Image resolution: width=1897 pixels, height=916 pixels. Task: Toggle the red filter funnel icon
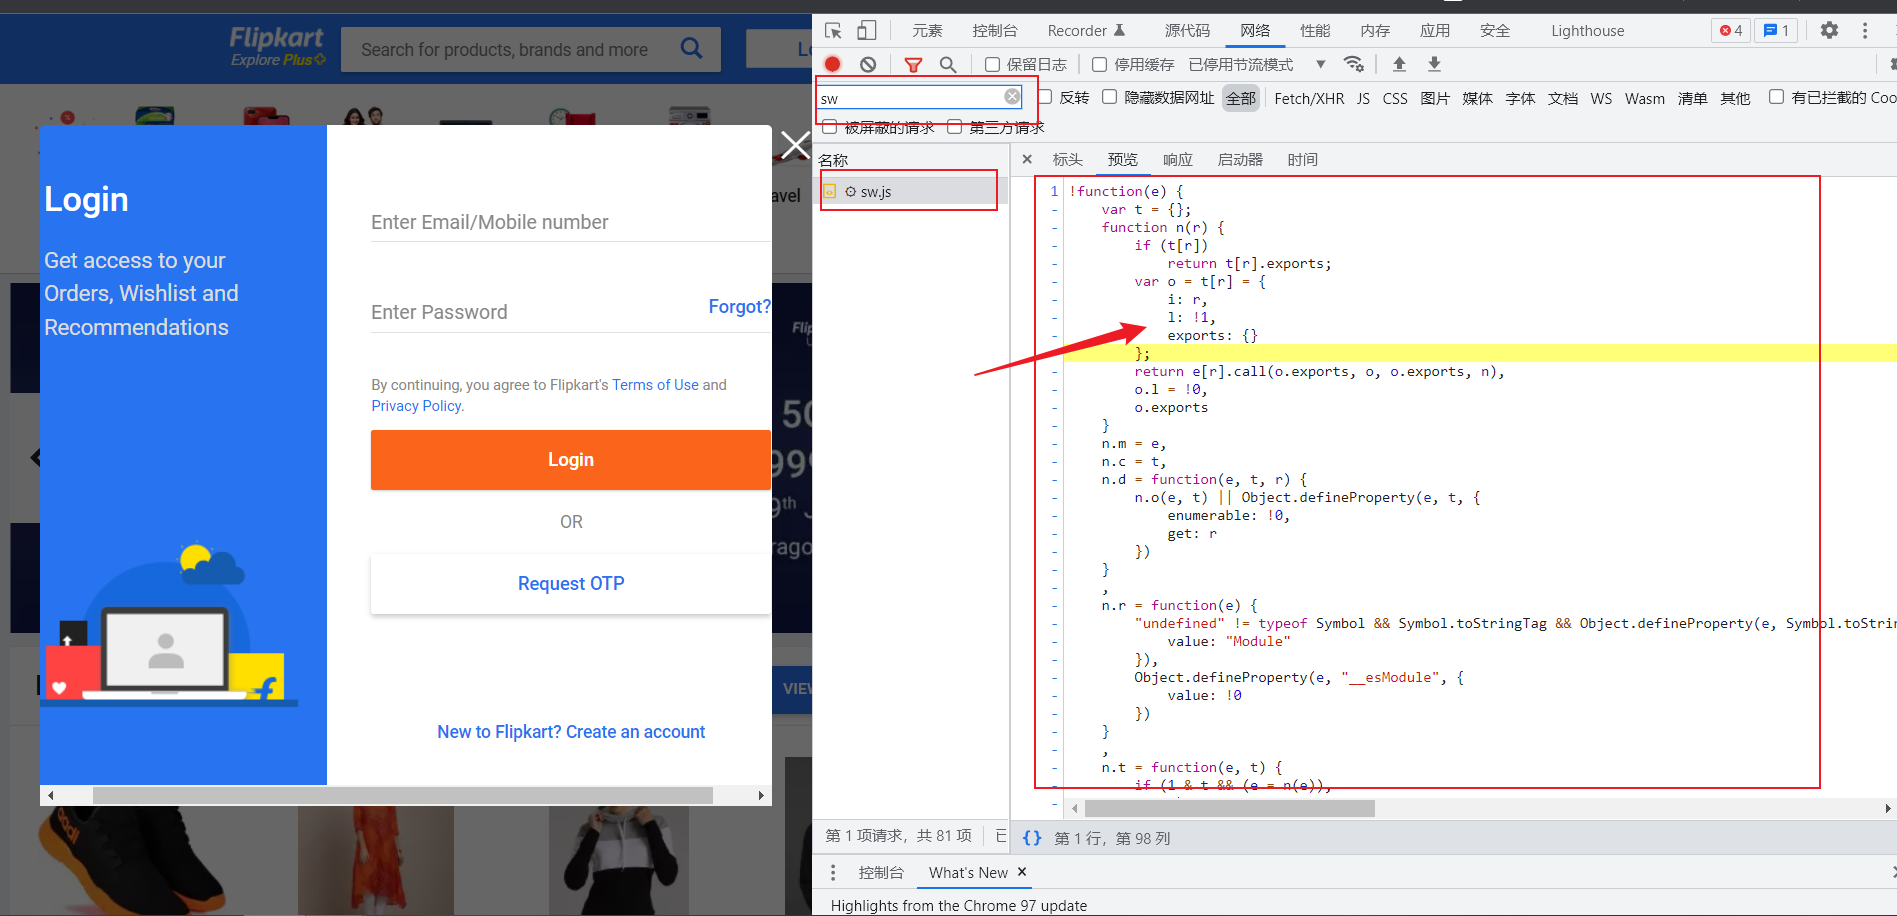tap(913, 64)
